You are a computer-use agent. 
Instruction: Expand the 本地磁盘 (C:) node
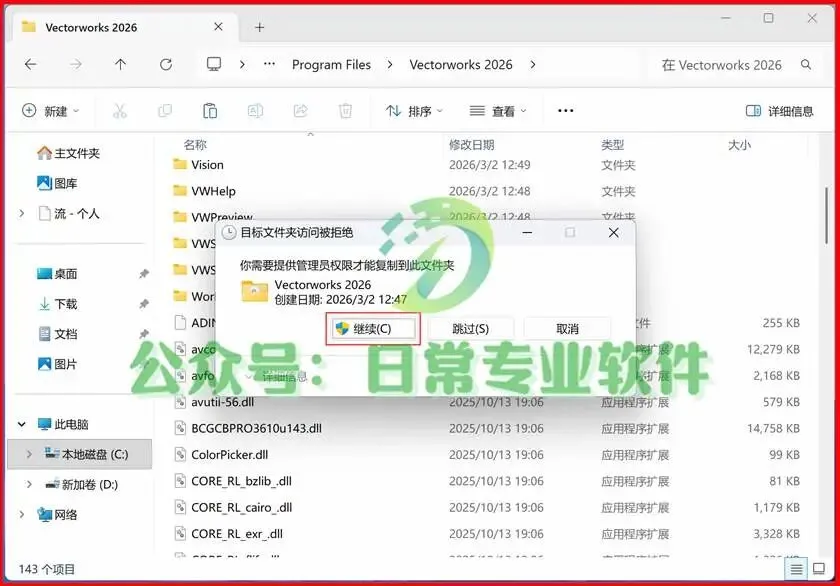pyautogui.click(x=29, y=454)
